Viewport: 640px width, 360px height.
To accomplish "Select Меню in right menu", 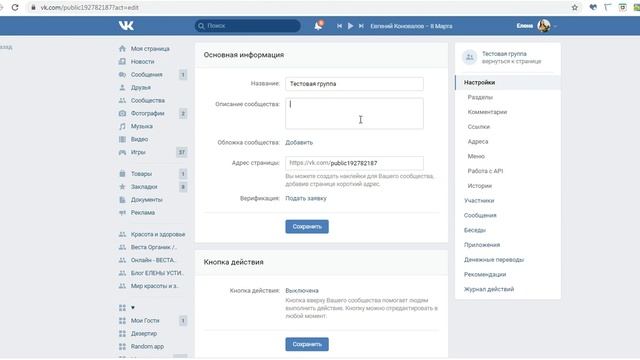I will pyautogui.click(x=476, y=156).
